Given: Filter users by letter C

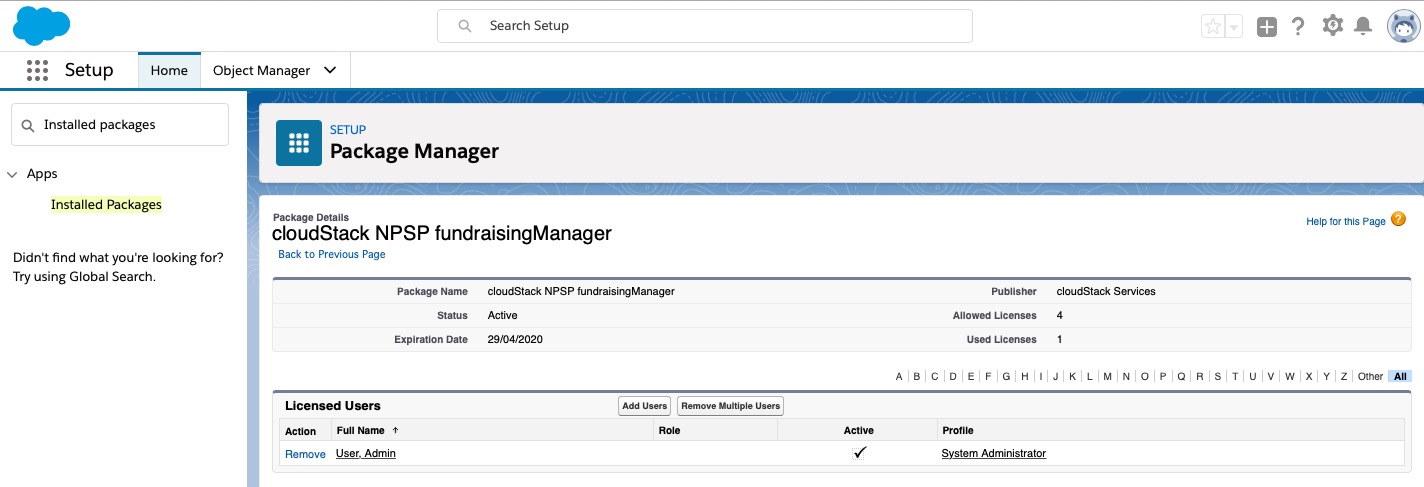Looking at the screenshot, I should pos(935,377).
